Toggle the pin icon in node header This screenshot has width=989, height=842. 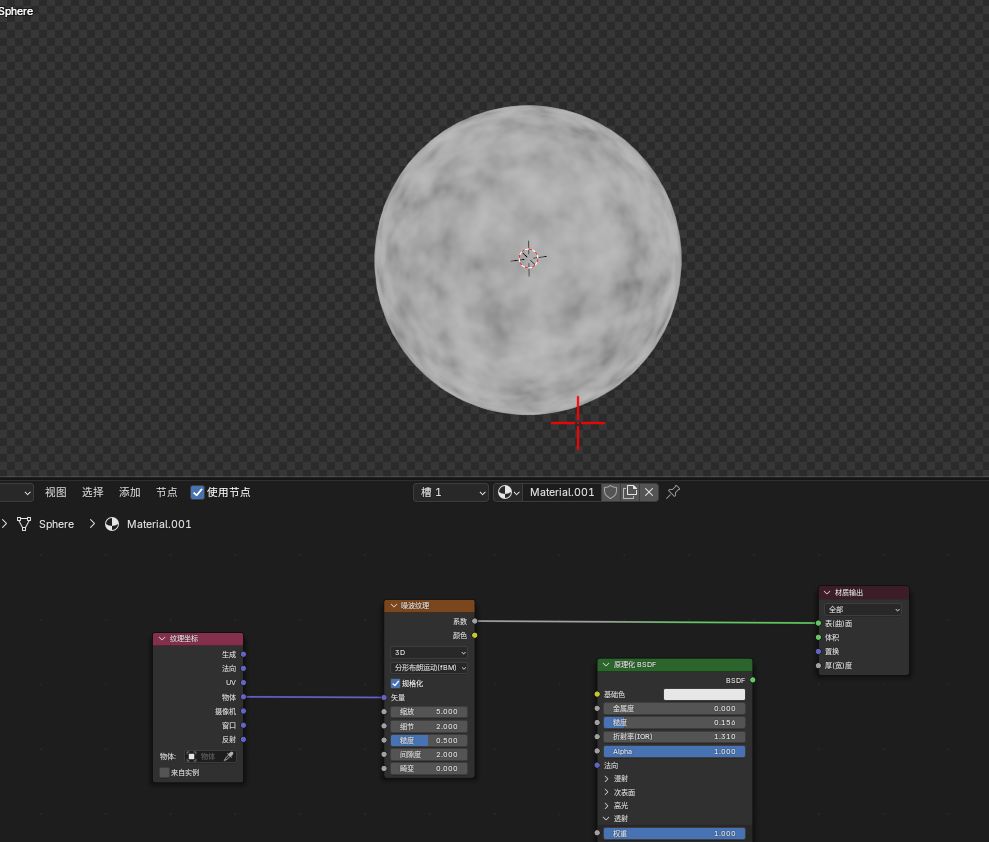click(x=673, y=492)
